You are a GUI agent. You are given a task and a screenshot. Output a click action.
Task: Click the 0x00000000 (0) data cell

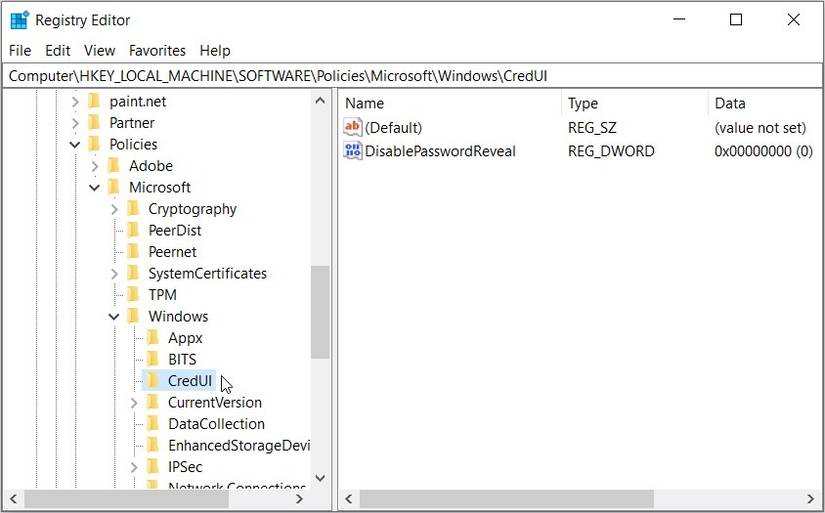pyautogui.click(x=763, y=152)
